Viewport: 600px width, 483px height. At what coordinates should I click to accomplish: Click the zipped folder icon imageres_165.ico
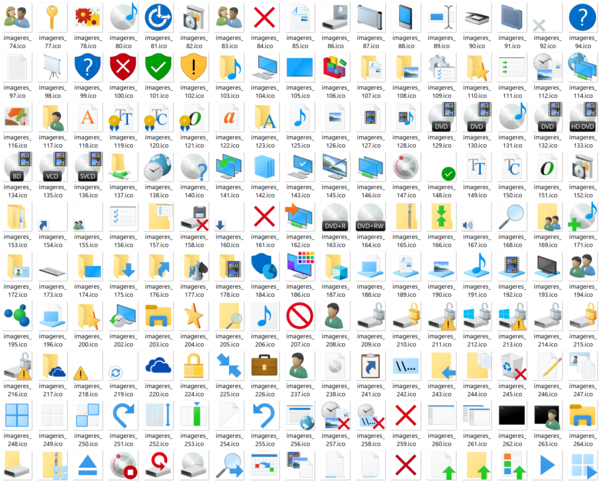(x=406, y=217)
